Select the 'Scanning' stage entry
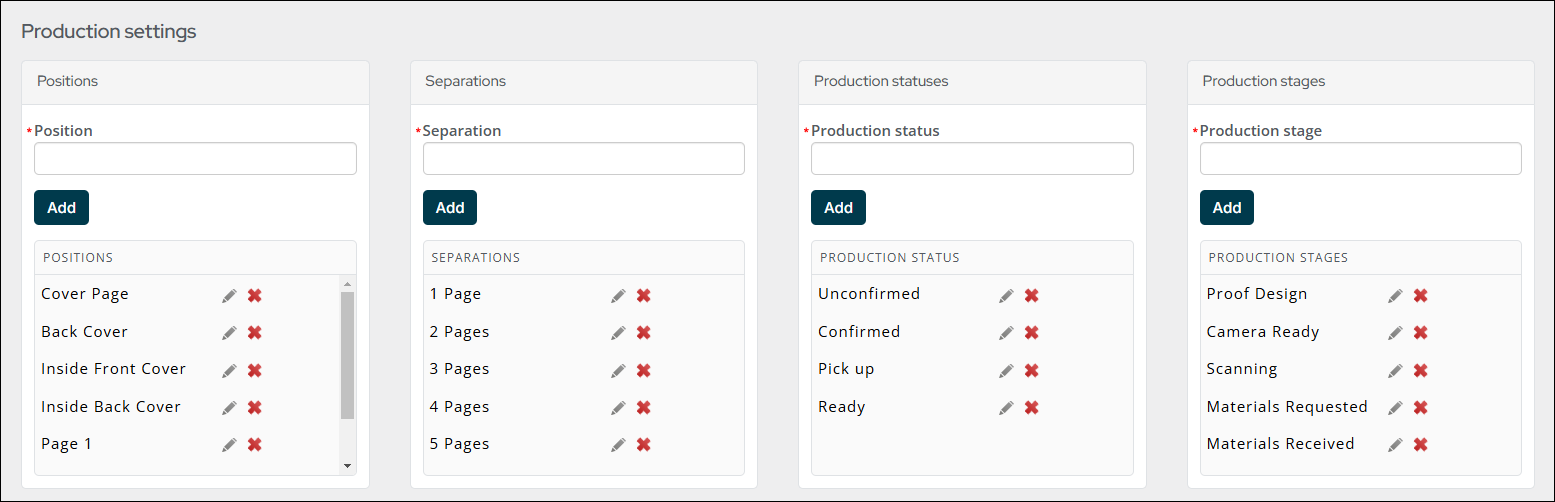Viewport: 1555px width, 502px height. [1242, 369]
